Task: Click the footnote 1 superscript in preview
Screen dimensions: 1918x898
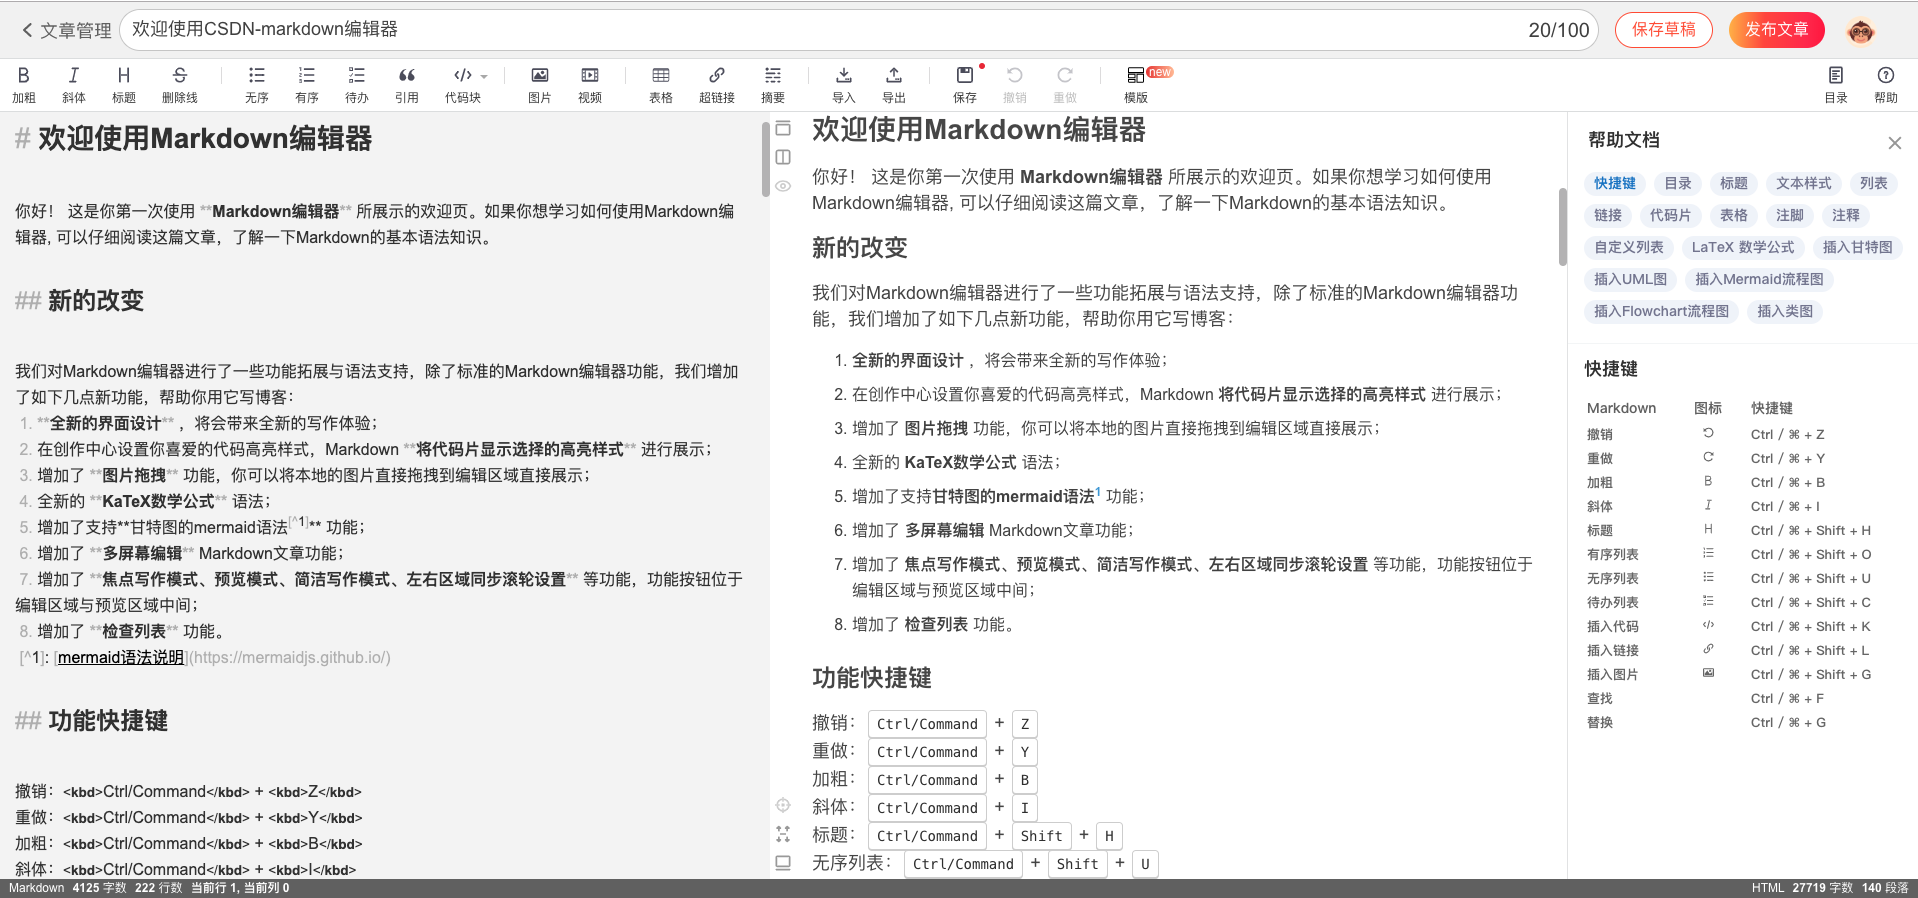Action: [1098, 491]
